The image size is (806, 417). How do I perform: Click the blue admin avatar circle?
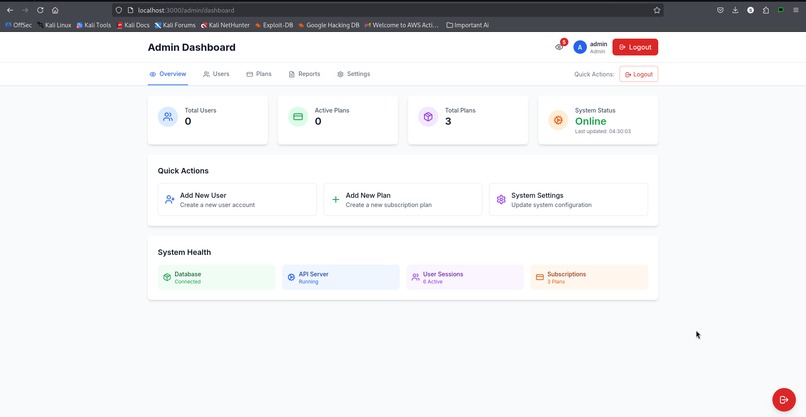click(580, 47)
